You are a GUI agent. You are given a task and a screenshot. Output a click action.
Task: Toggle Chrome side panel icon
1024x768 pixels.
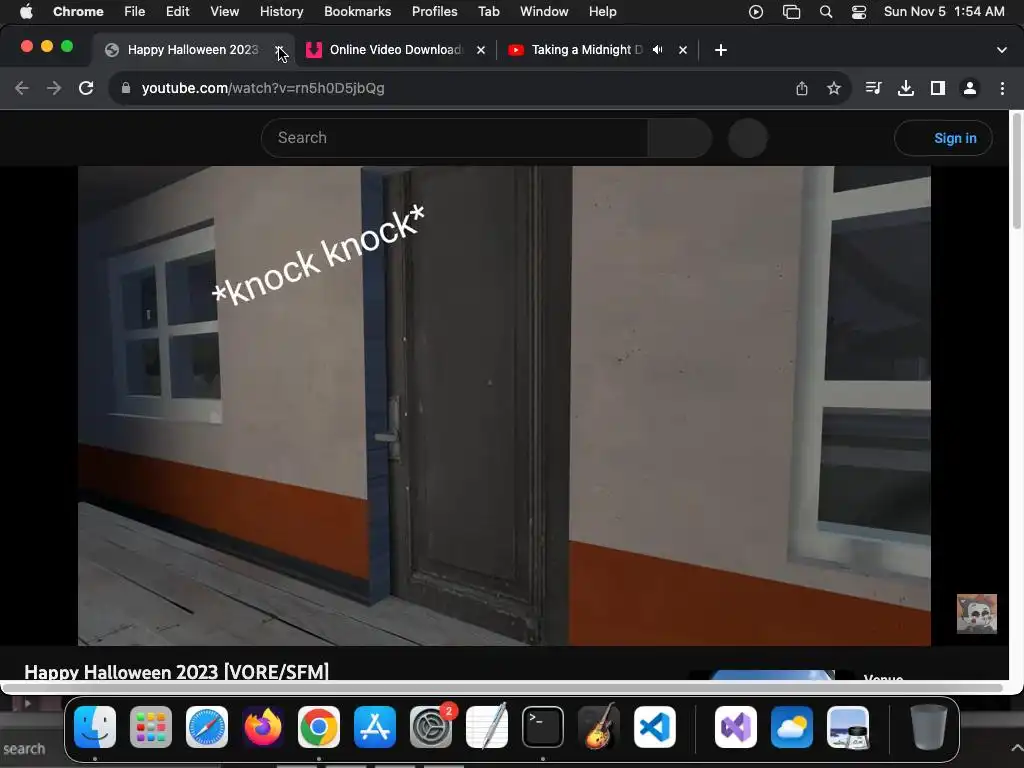938,88
